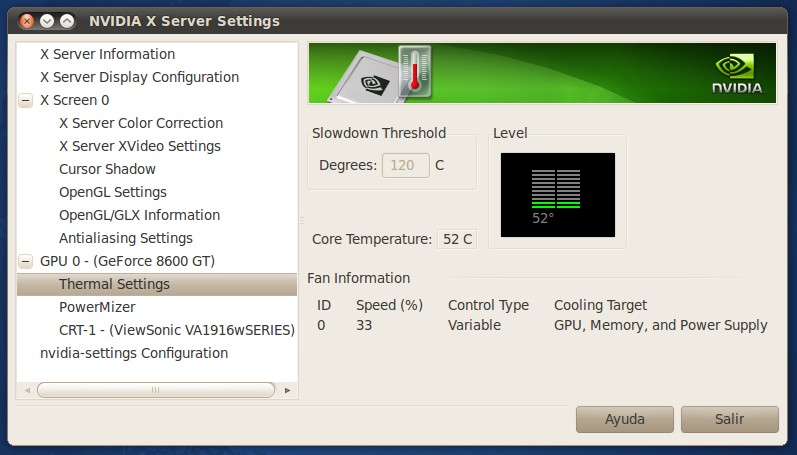Image resolution: width=797 pixels, height=455 pixels.
Task: Open Antialiasing Settings
Action: tap(126, 238)
